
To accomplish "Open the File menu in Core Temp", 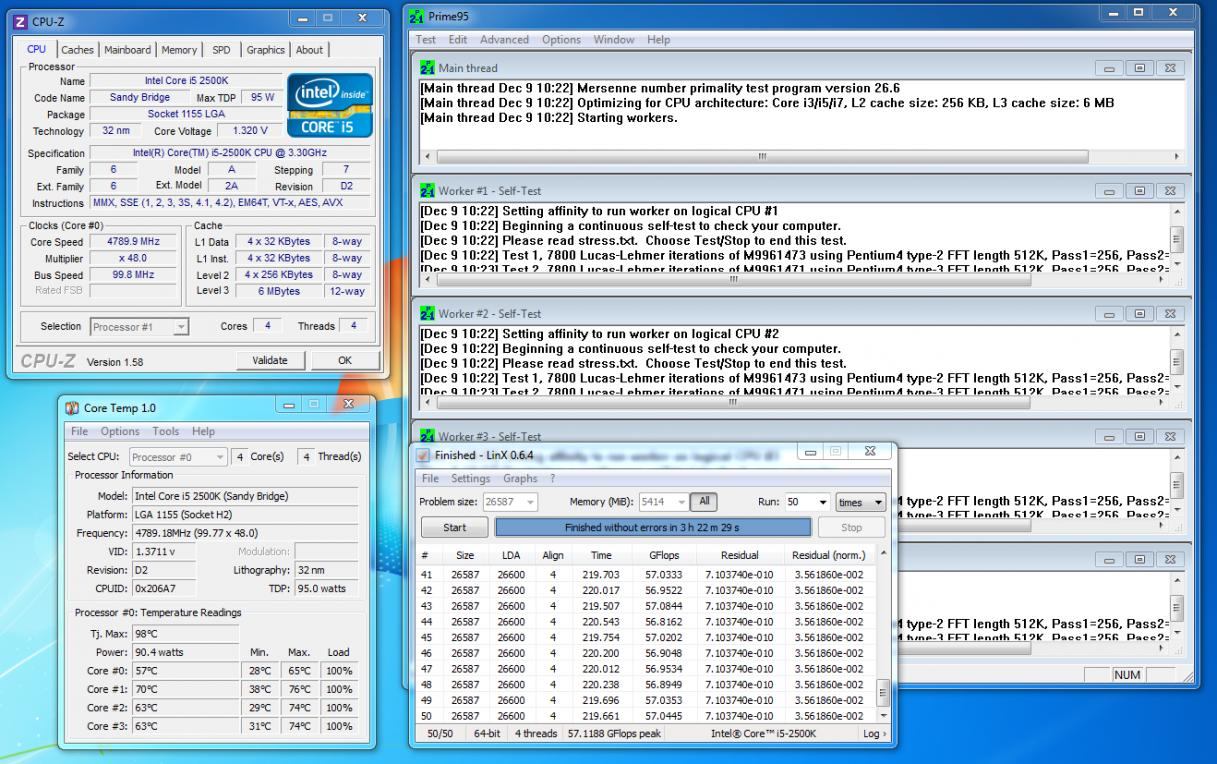I will click(x=78, y=431).
